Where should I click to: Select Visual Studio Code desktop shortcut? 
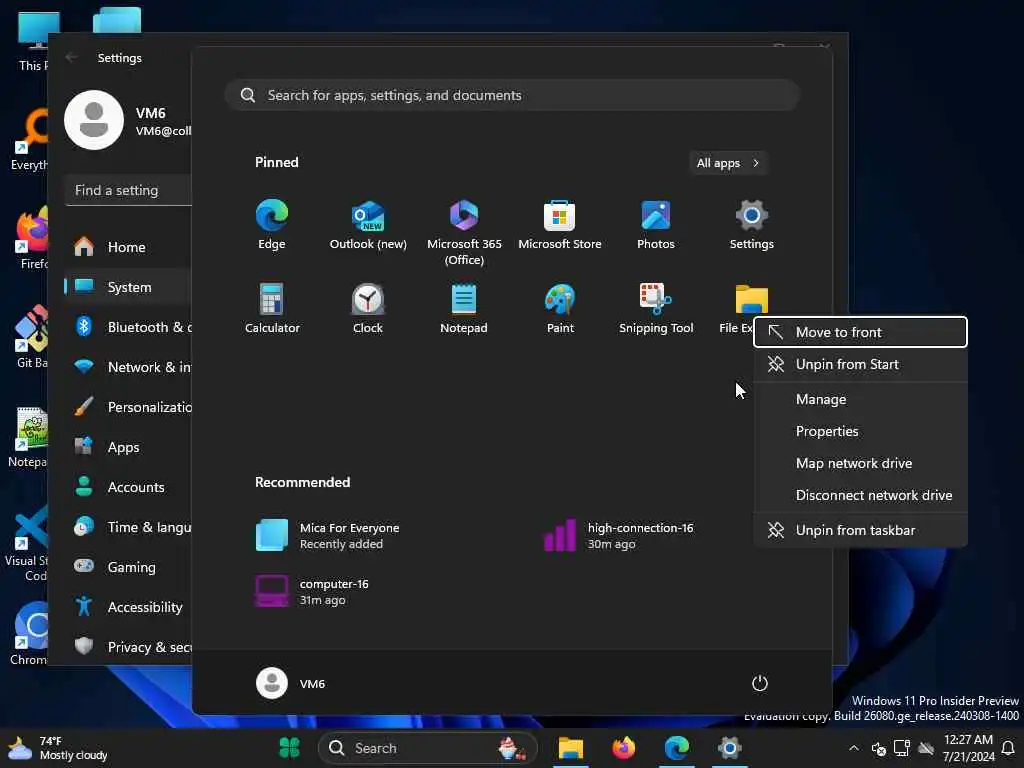pos(27,543)
